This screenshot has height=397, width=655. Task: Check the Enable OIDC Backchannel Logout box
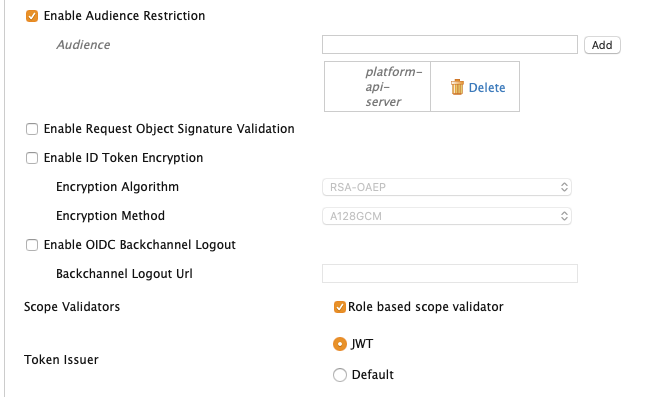tap(32, 245)
